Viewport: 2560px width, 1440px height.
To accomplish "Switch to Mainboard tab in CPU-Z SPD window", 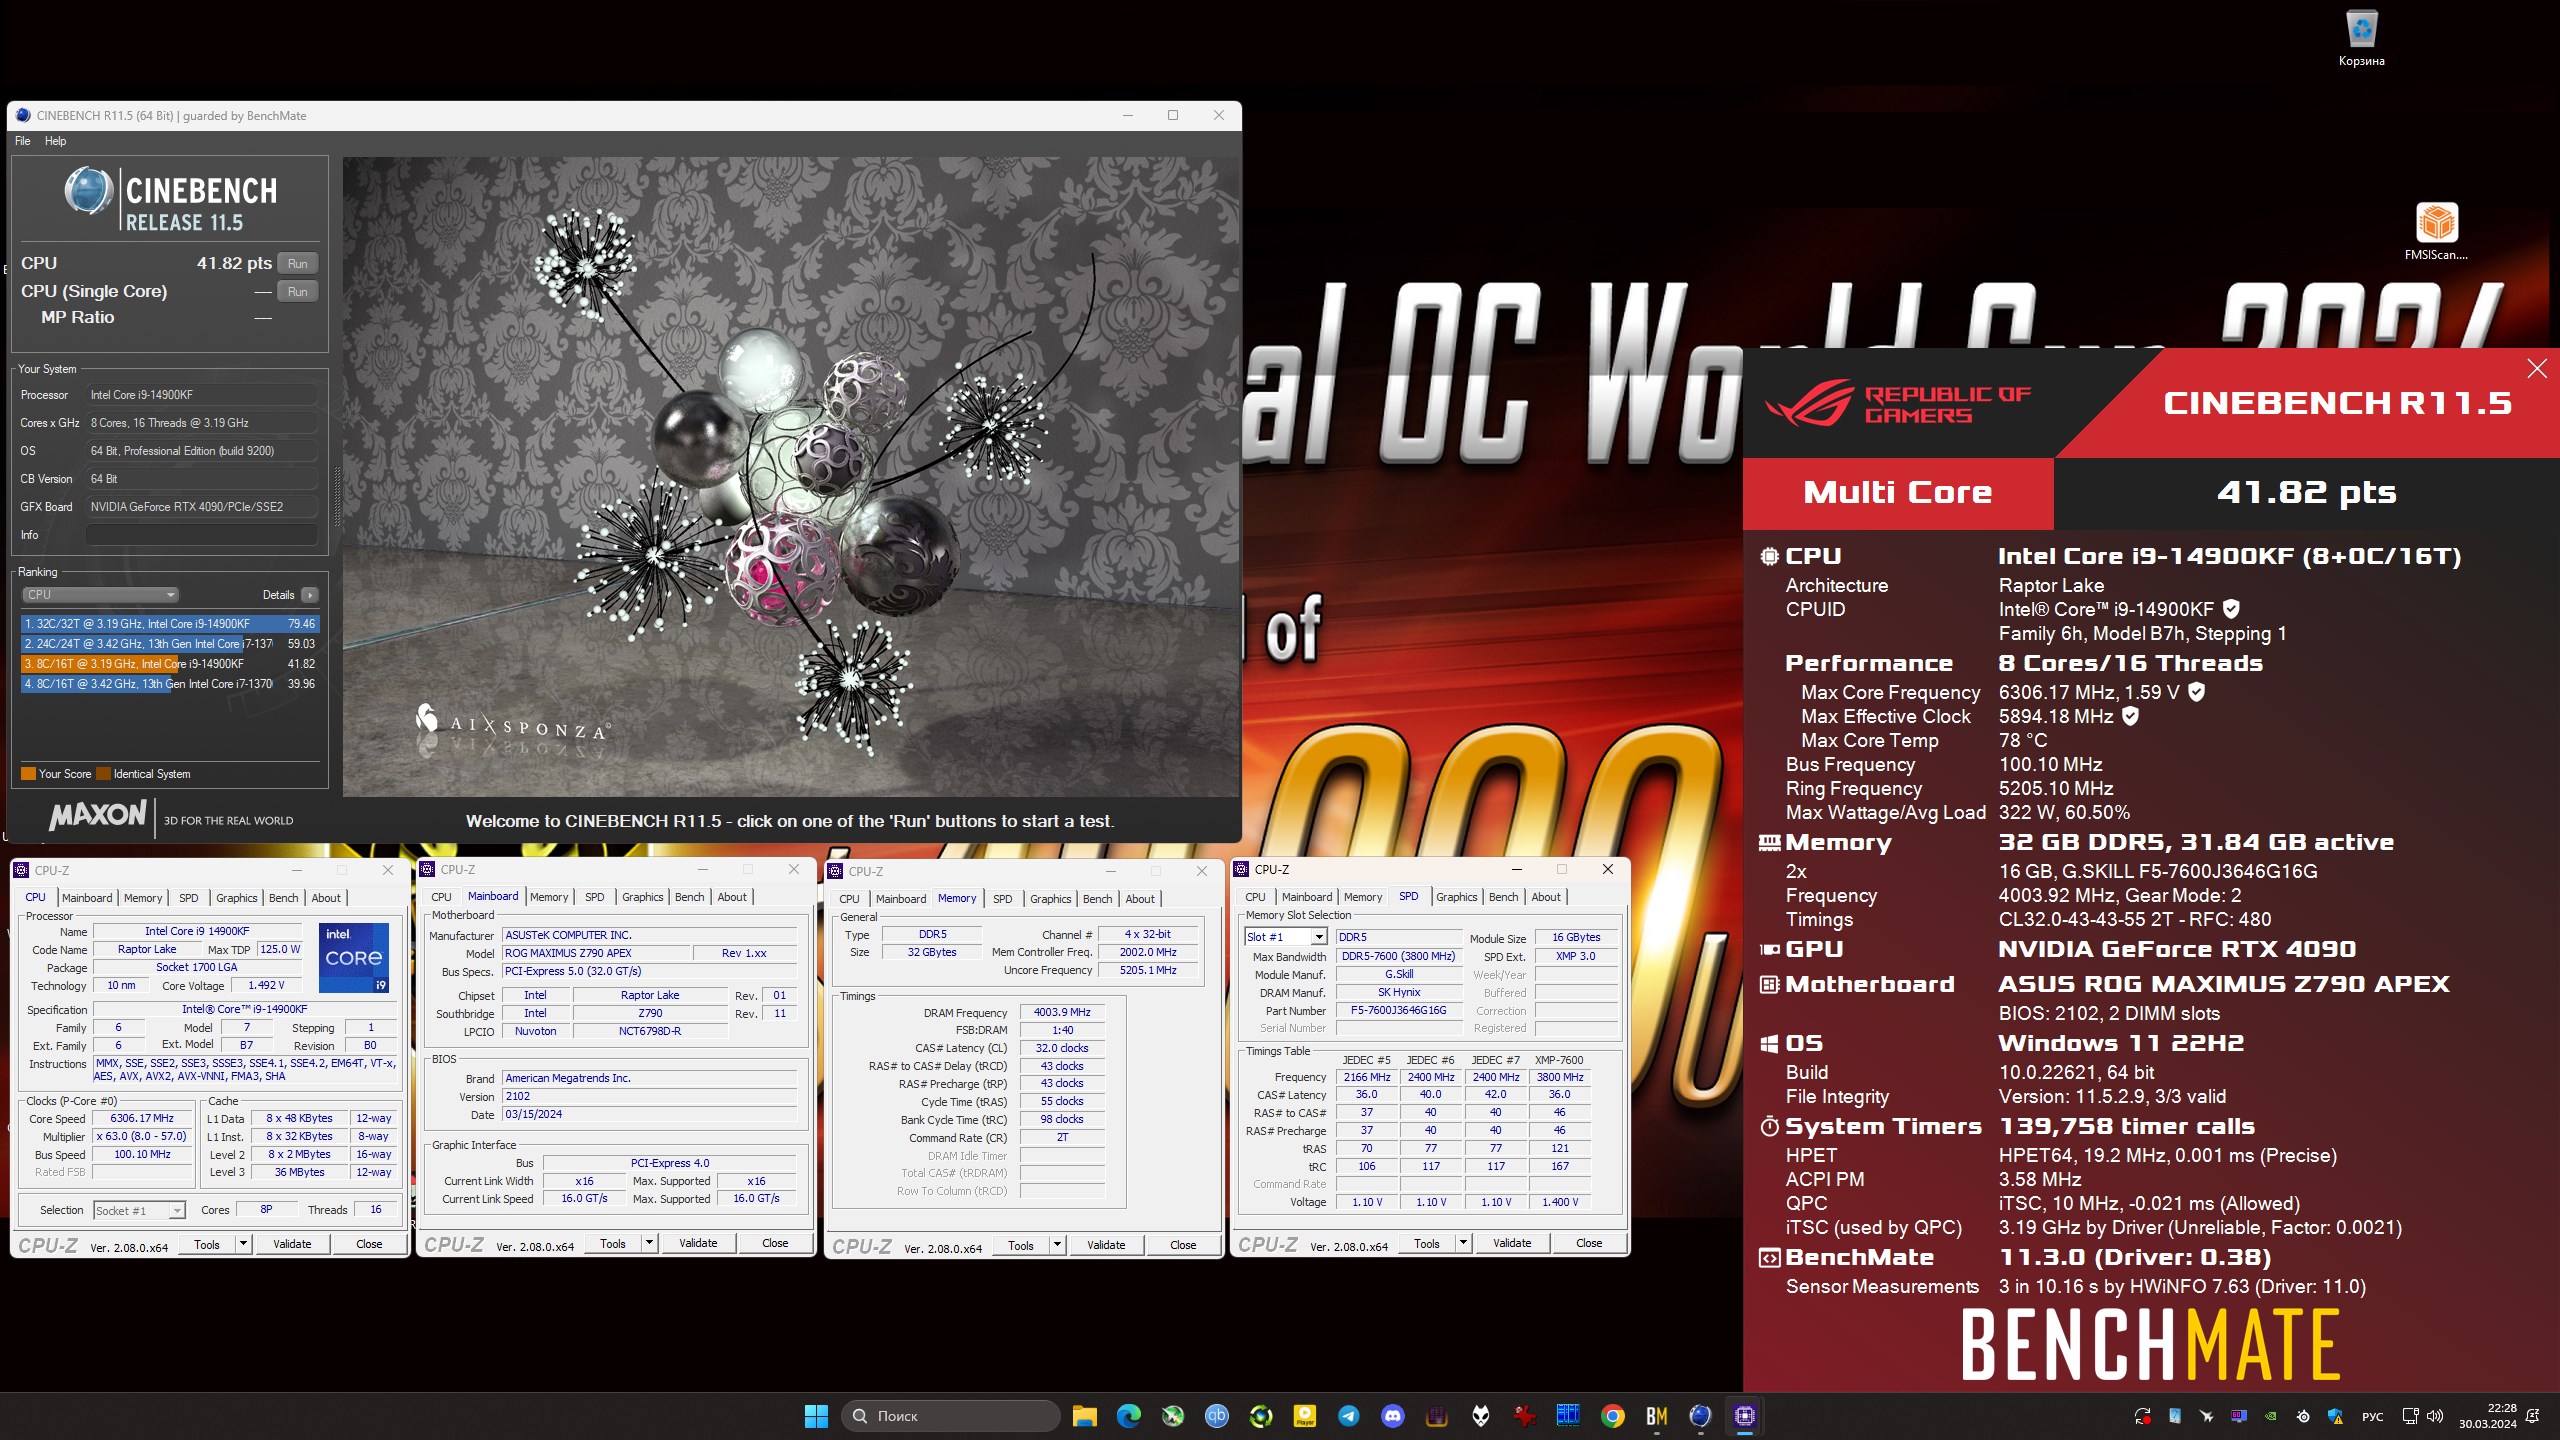I will [1307, 897].
